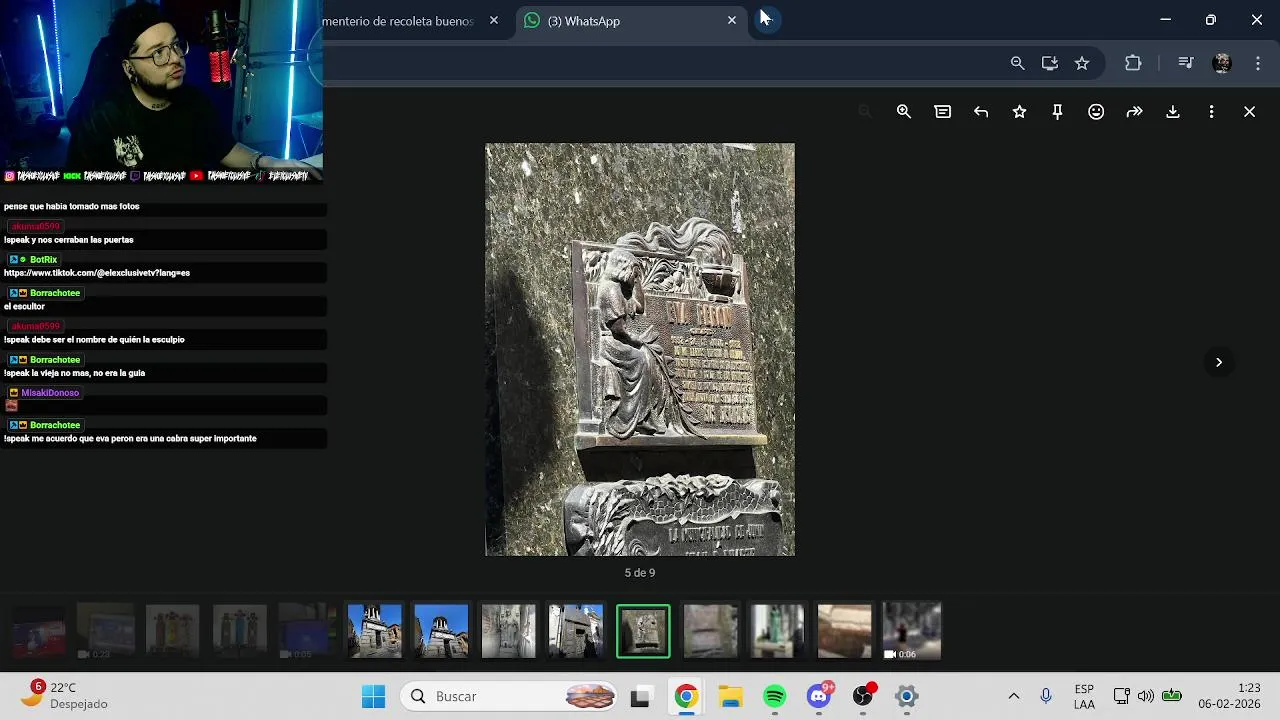The height and width of the screenshot is (720, 1280).
Task: Switch to the WhatsApp browser tab
Action: tap(630, 21)
